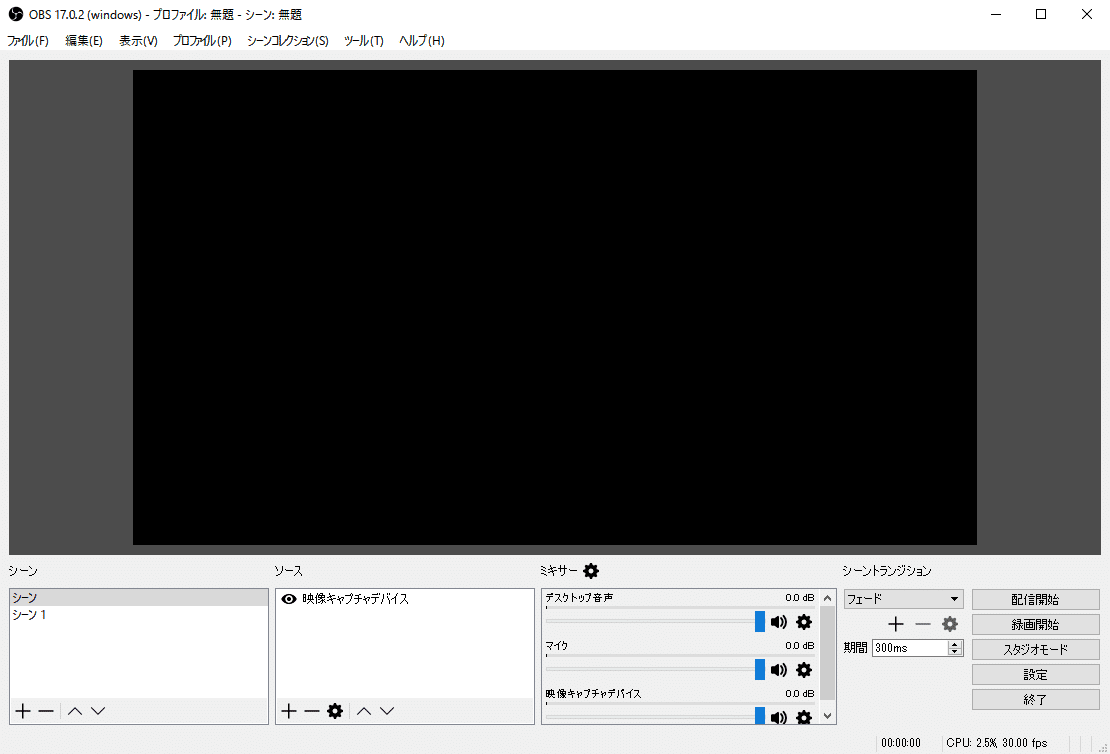
Task: Open ツール(T) menu
Action: (364, 40)
